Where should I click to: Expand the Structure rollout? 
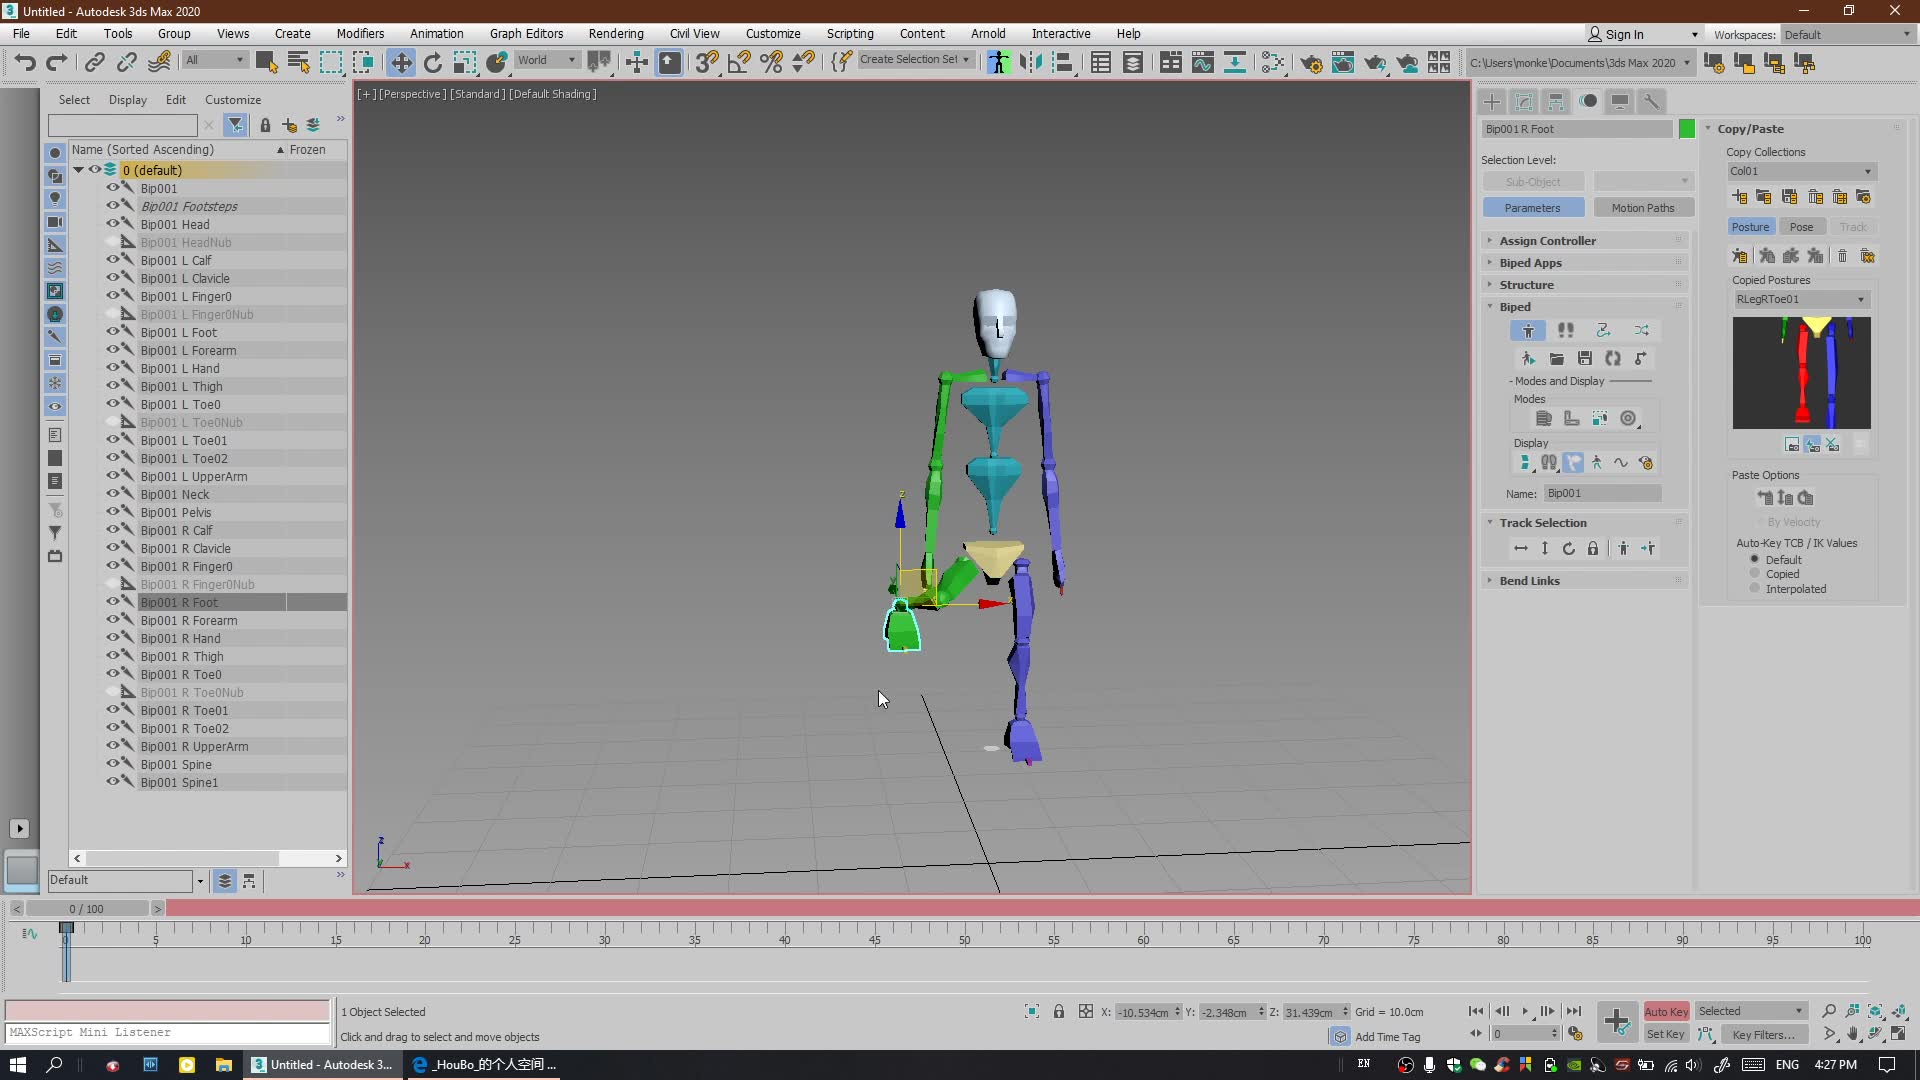pos(1527,284)
